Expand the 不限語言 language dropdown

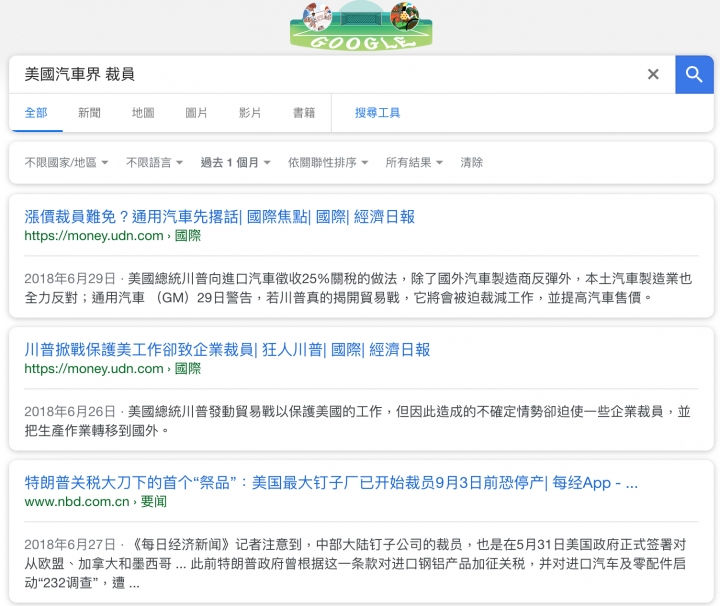click(154, 163)
